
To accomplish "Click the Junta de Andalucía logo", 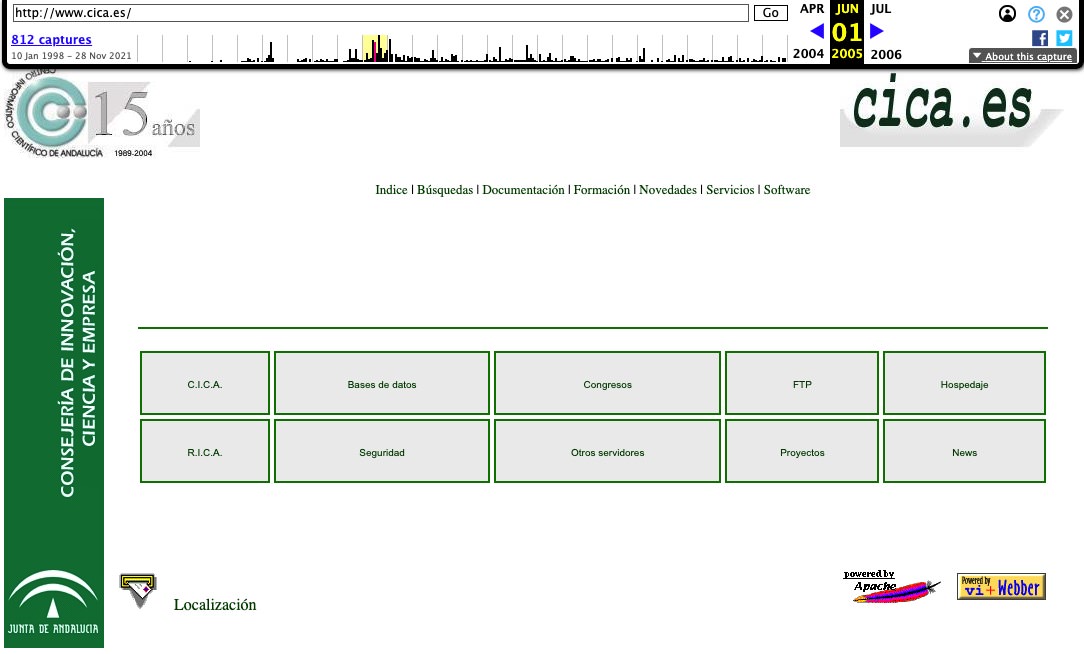I will (x=53, y=603).
